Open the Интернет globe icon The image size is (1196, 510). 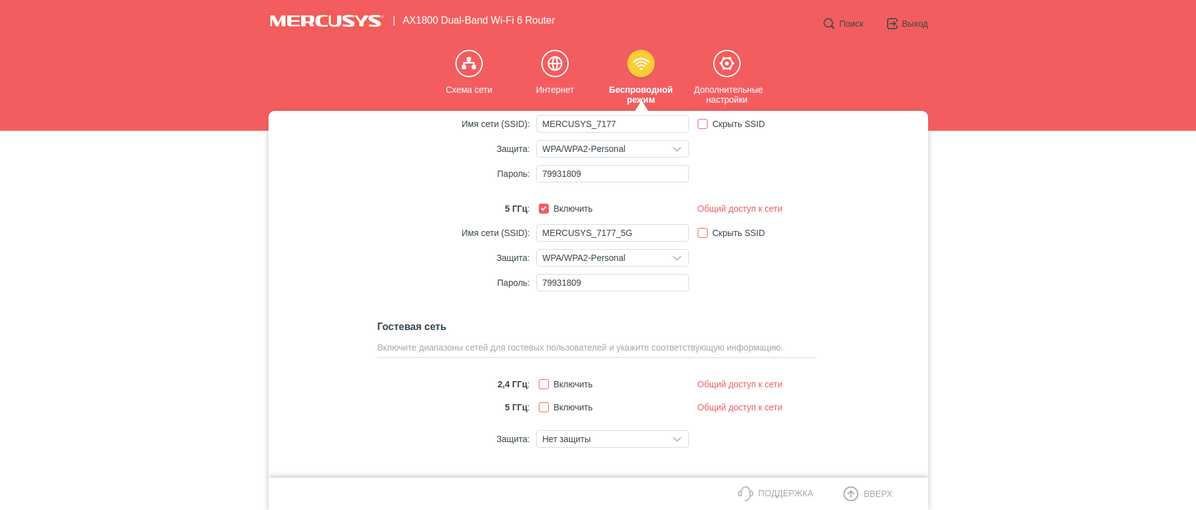point(554,64)
